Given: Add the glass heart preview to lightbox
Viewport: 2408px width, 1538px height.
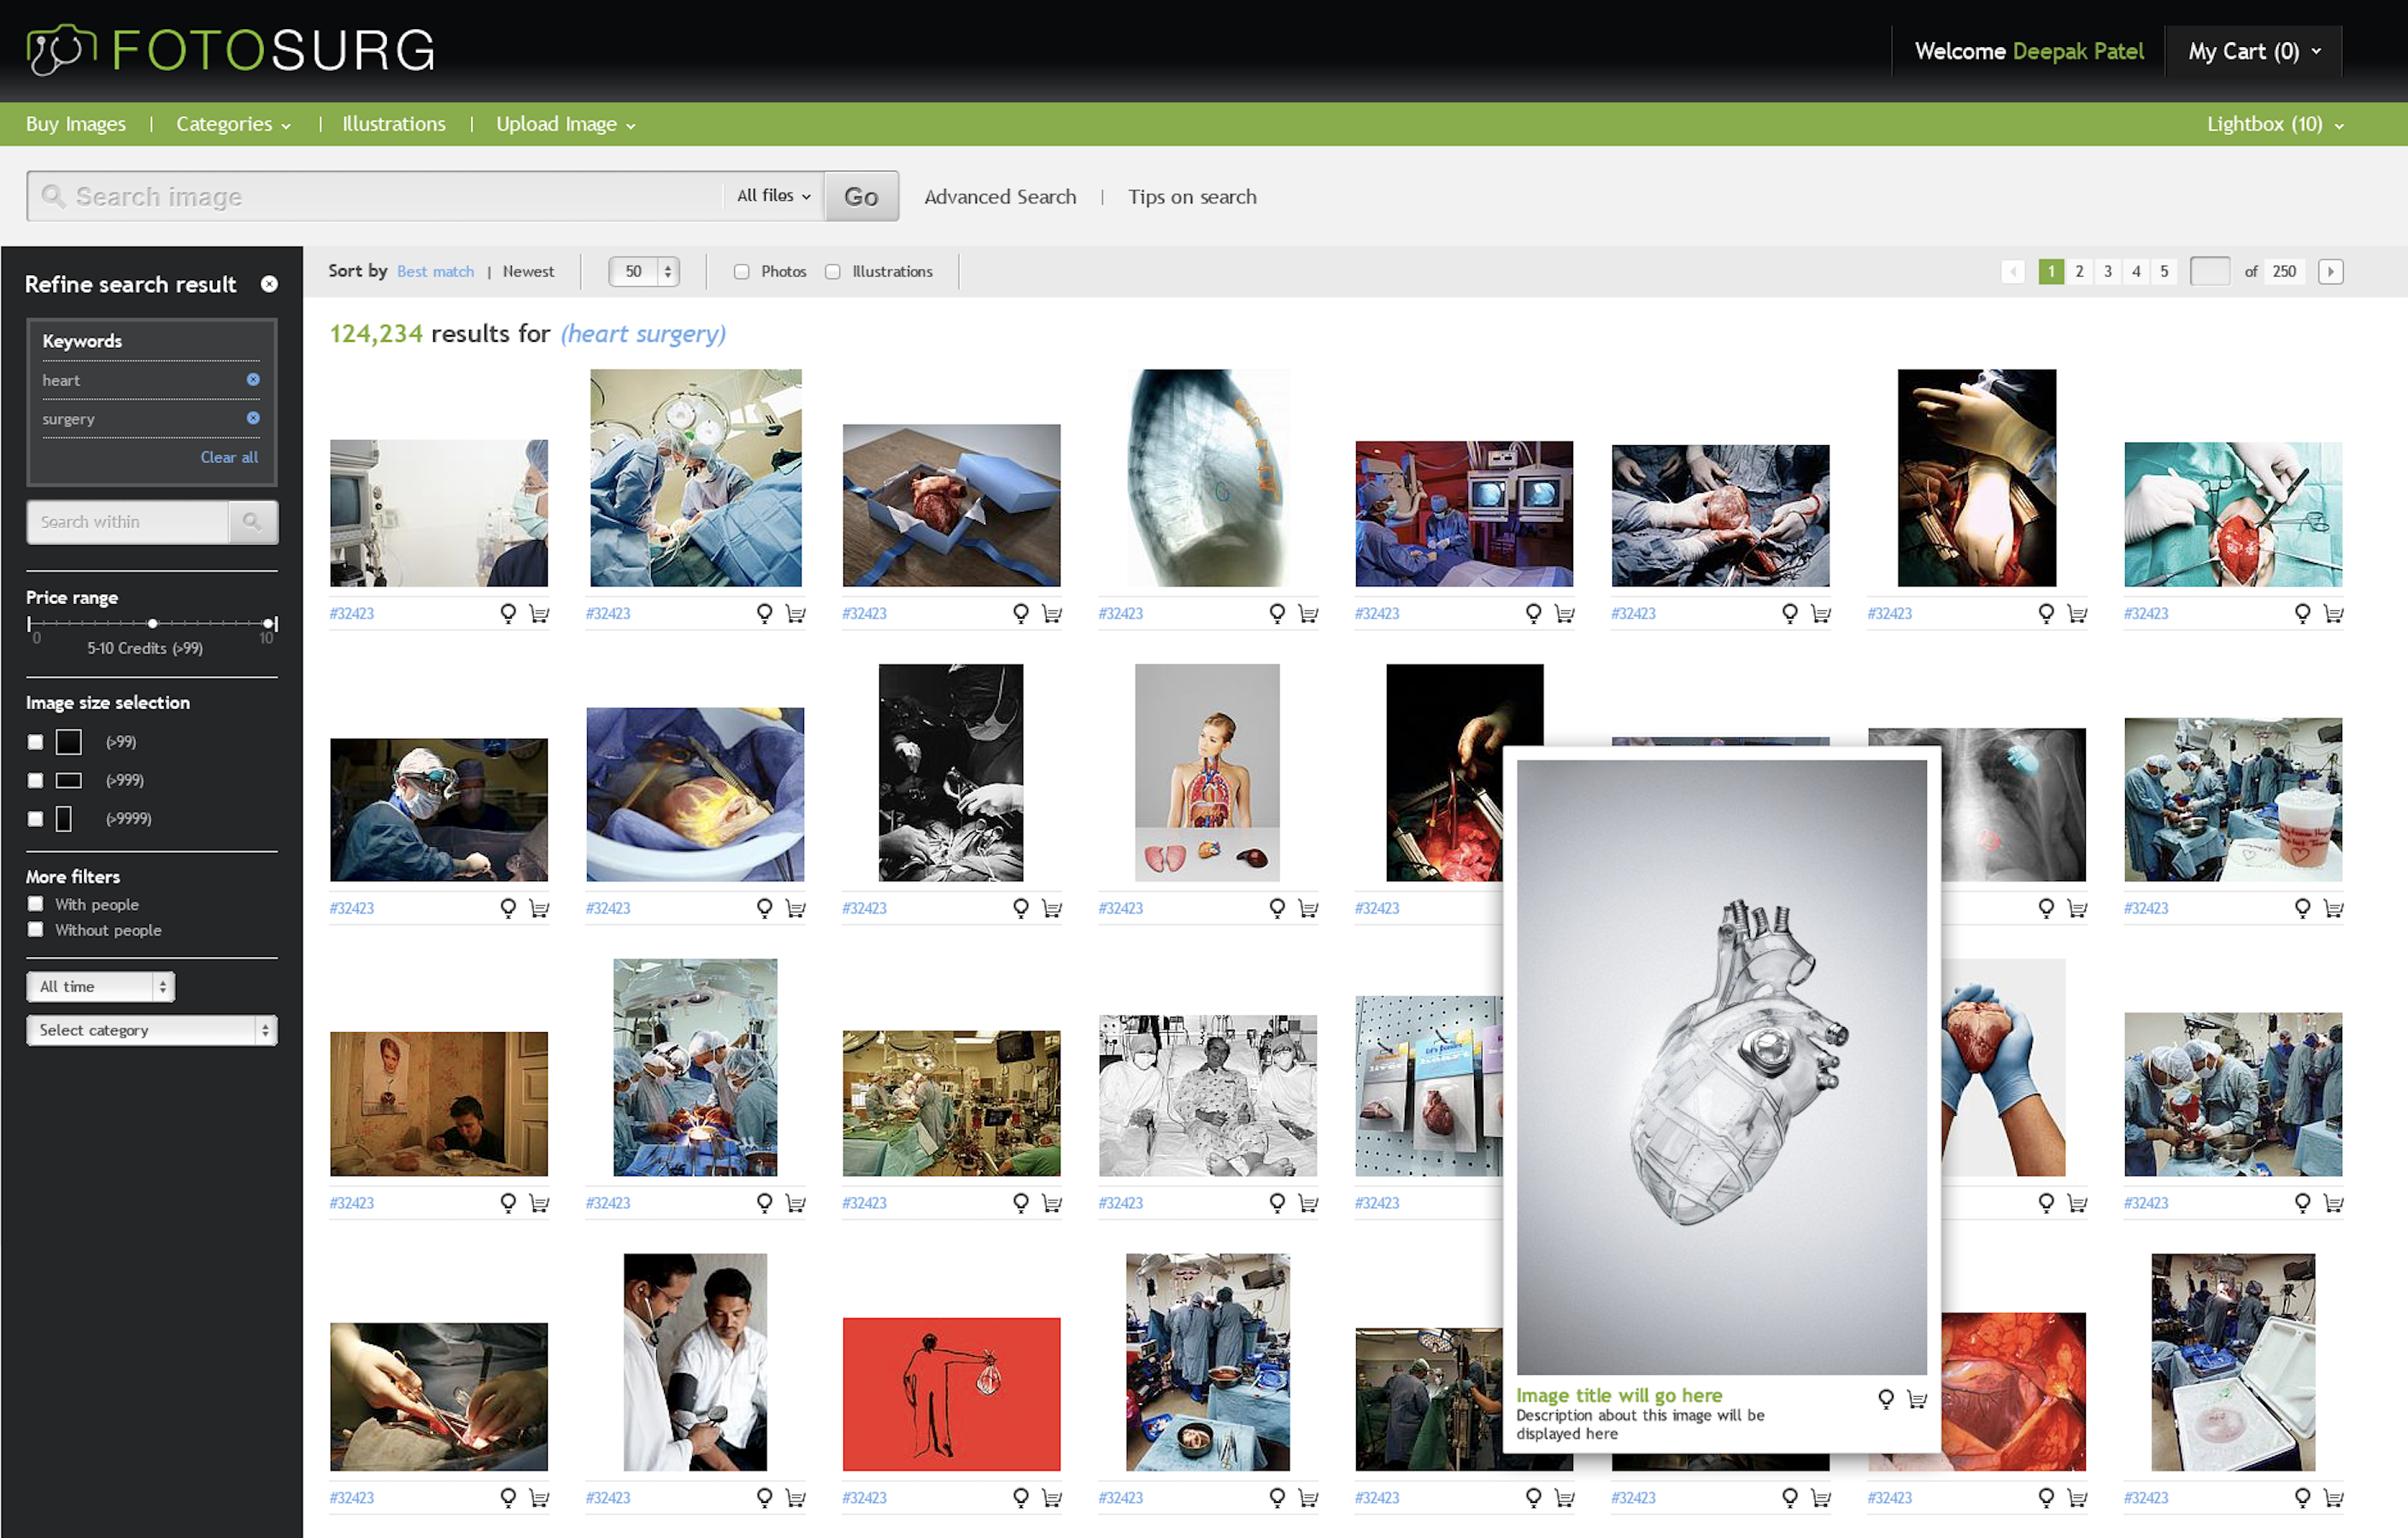Looking at the screenshot, I should click(1885, 1398).
